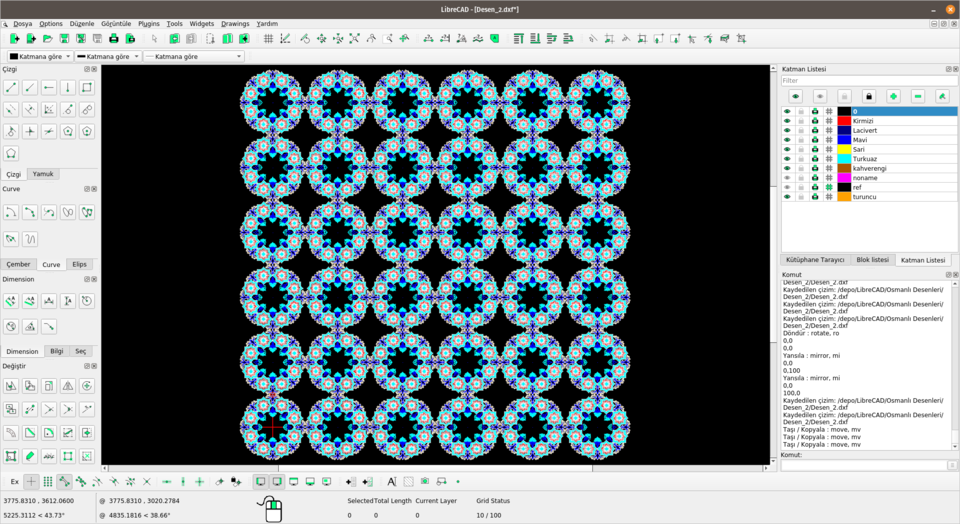
Task: Open a drawing with the folder icon
Action: click(47, 39)
